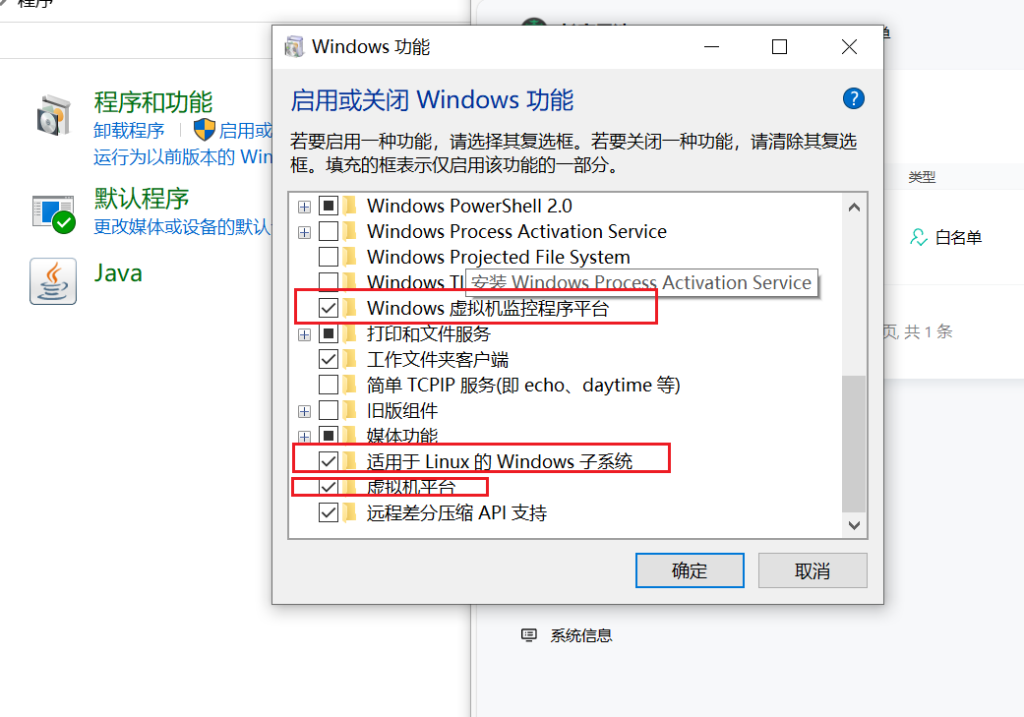Click the feature list scroll down arrow
1024x717 pixels.
tap(854, 525)
